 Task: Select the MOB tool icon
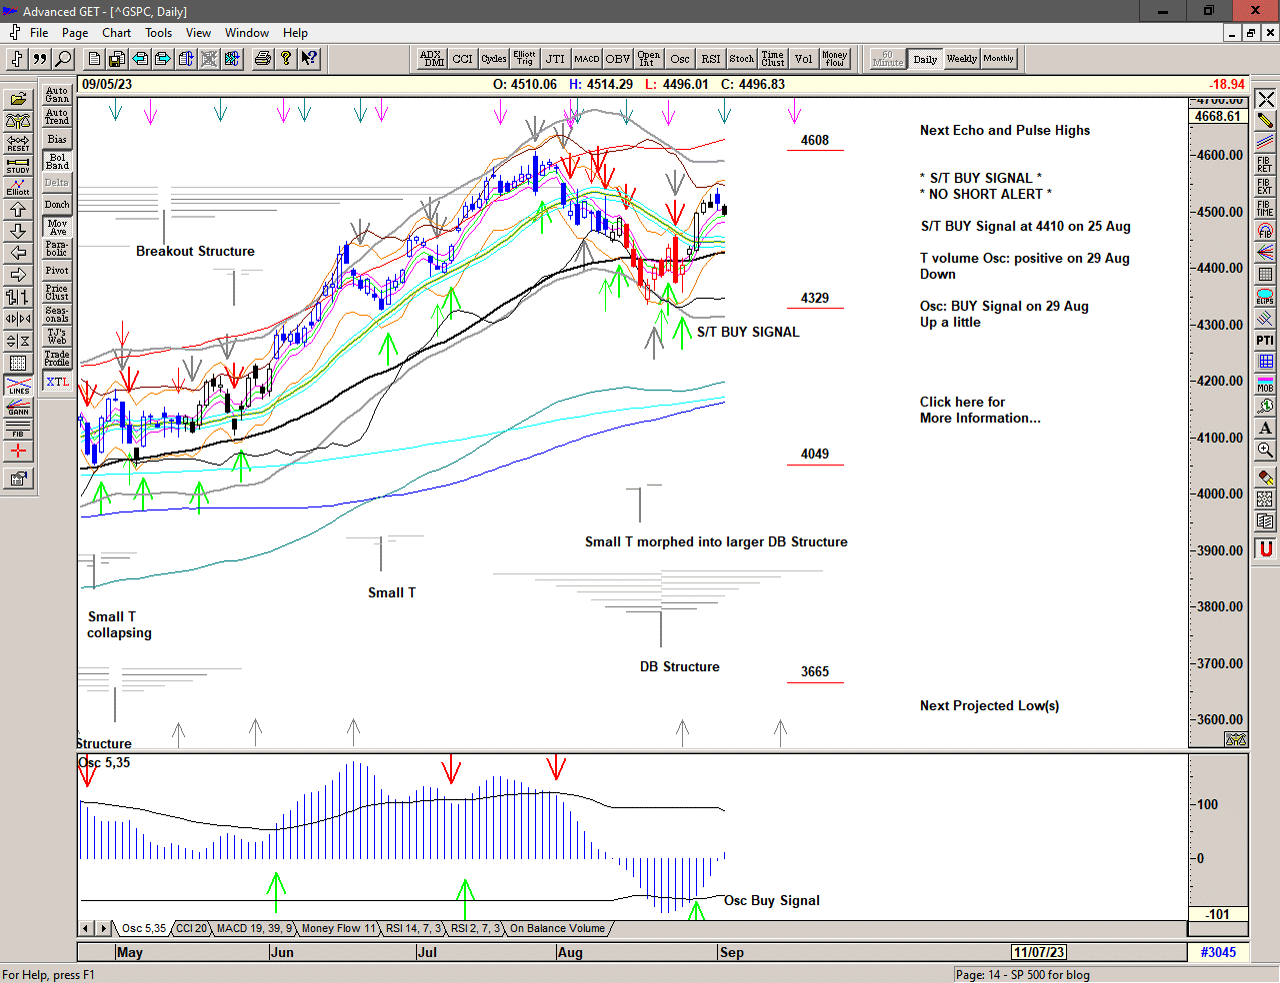pyautogui.click(x=1265, y=384)
